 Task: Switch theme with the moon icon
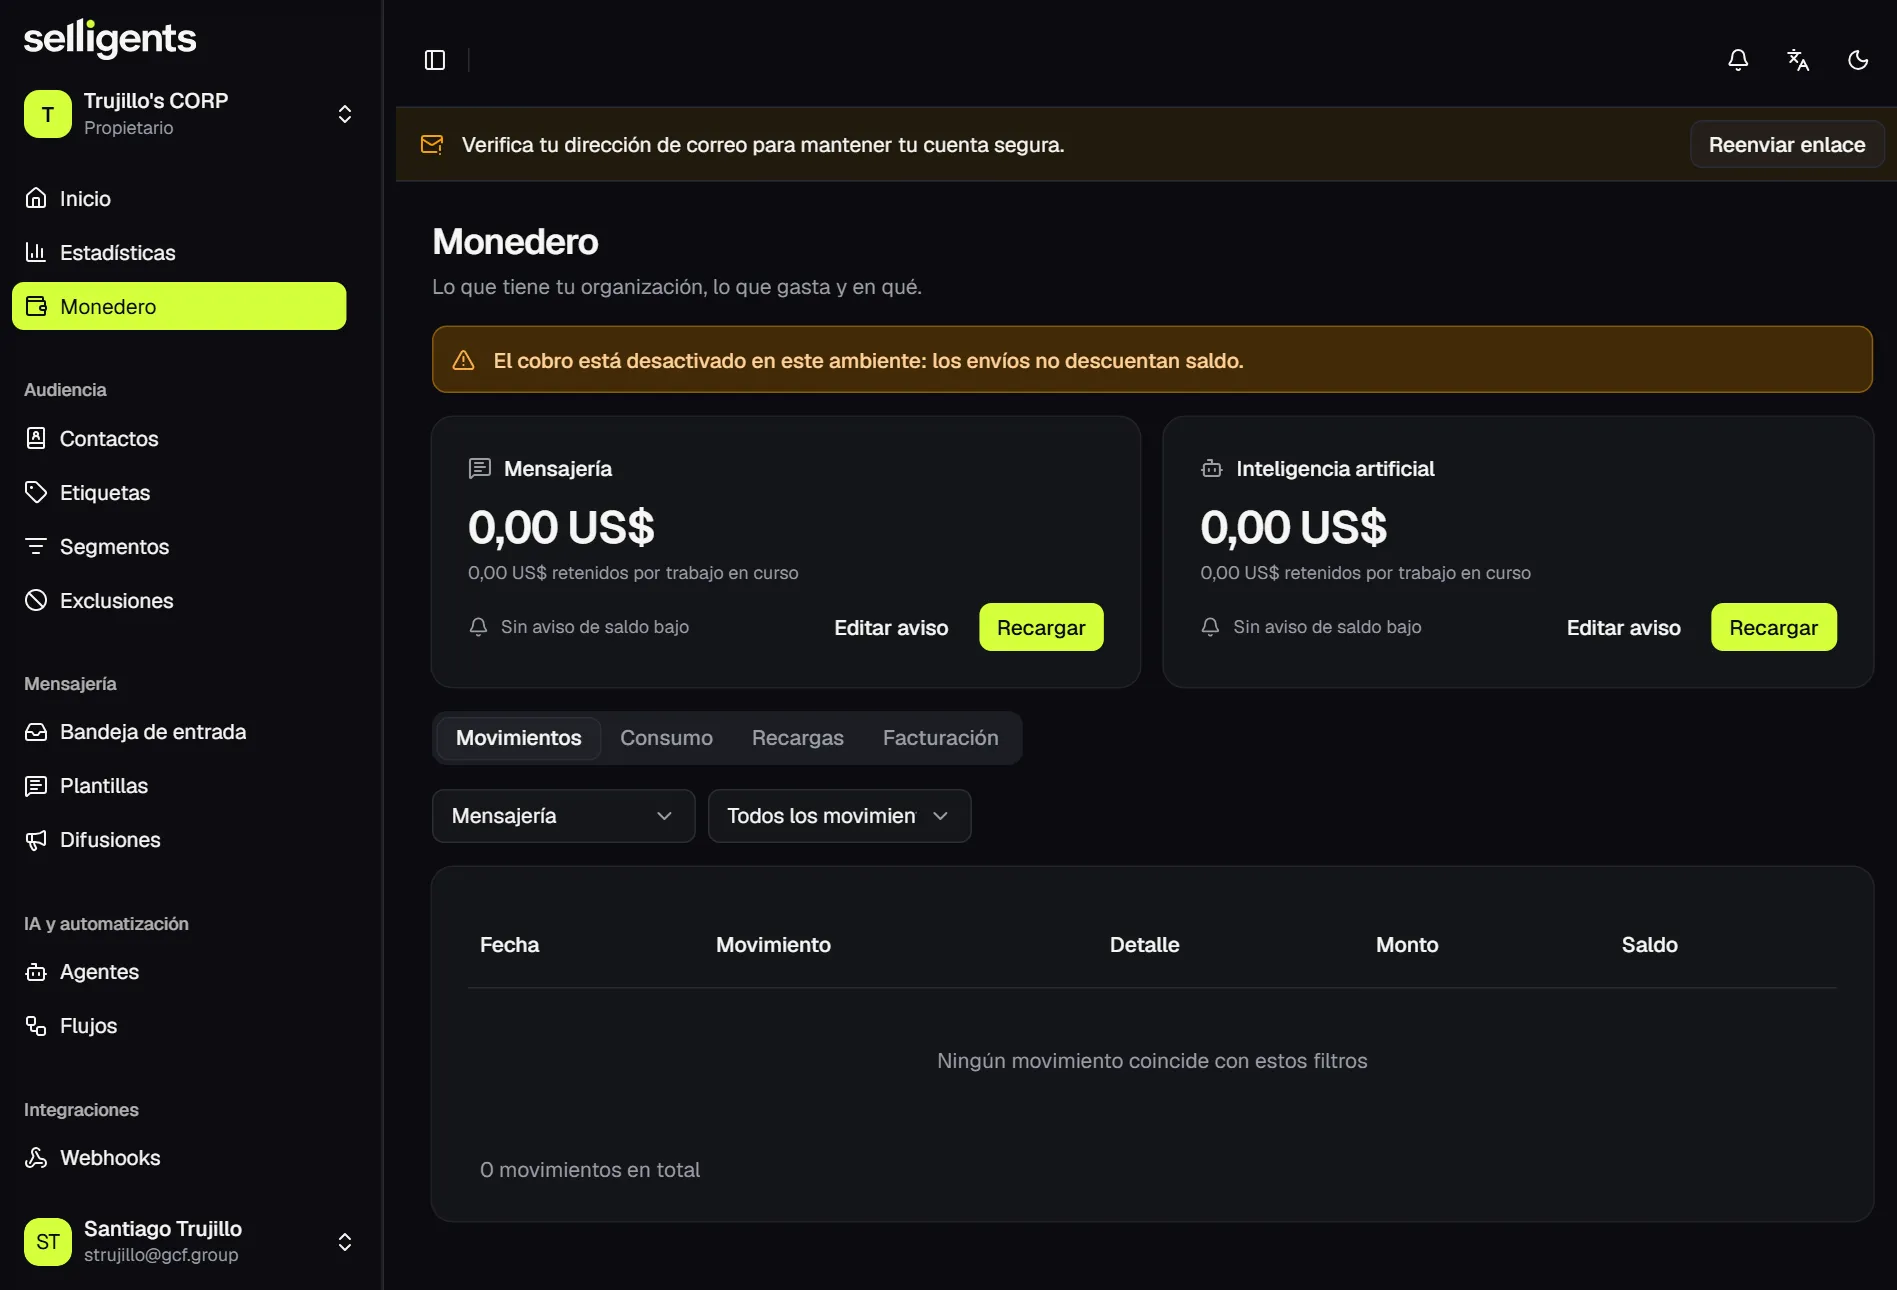pos(1858,60)
